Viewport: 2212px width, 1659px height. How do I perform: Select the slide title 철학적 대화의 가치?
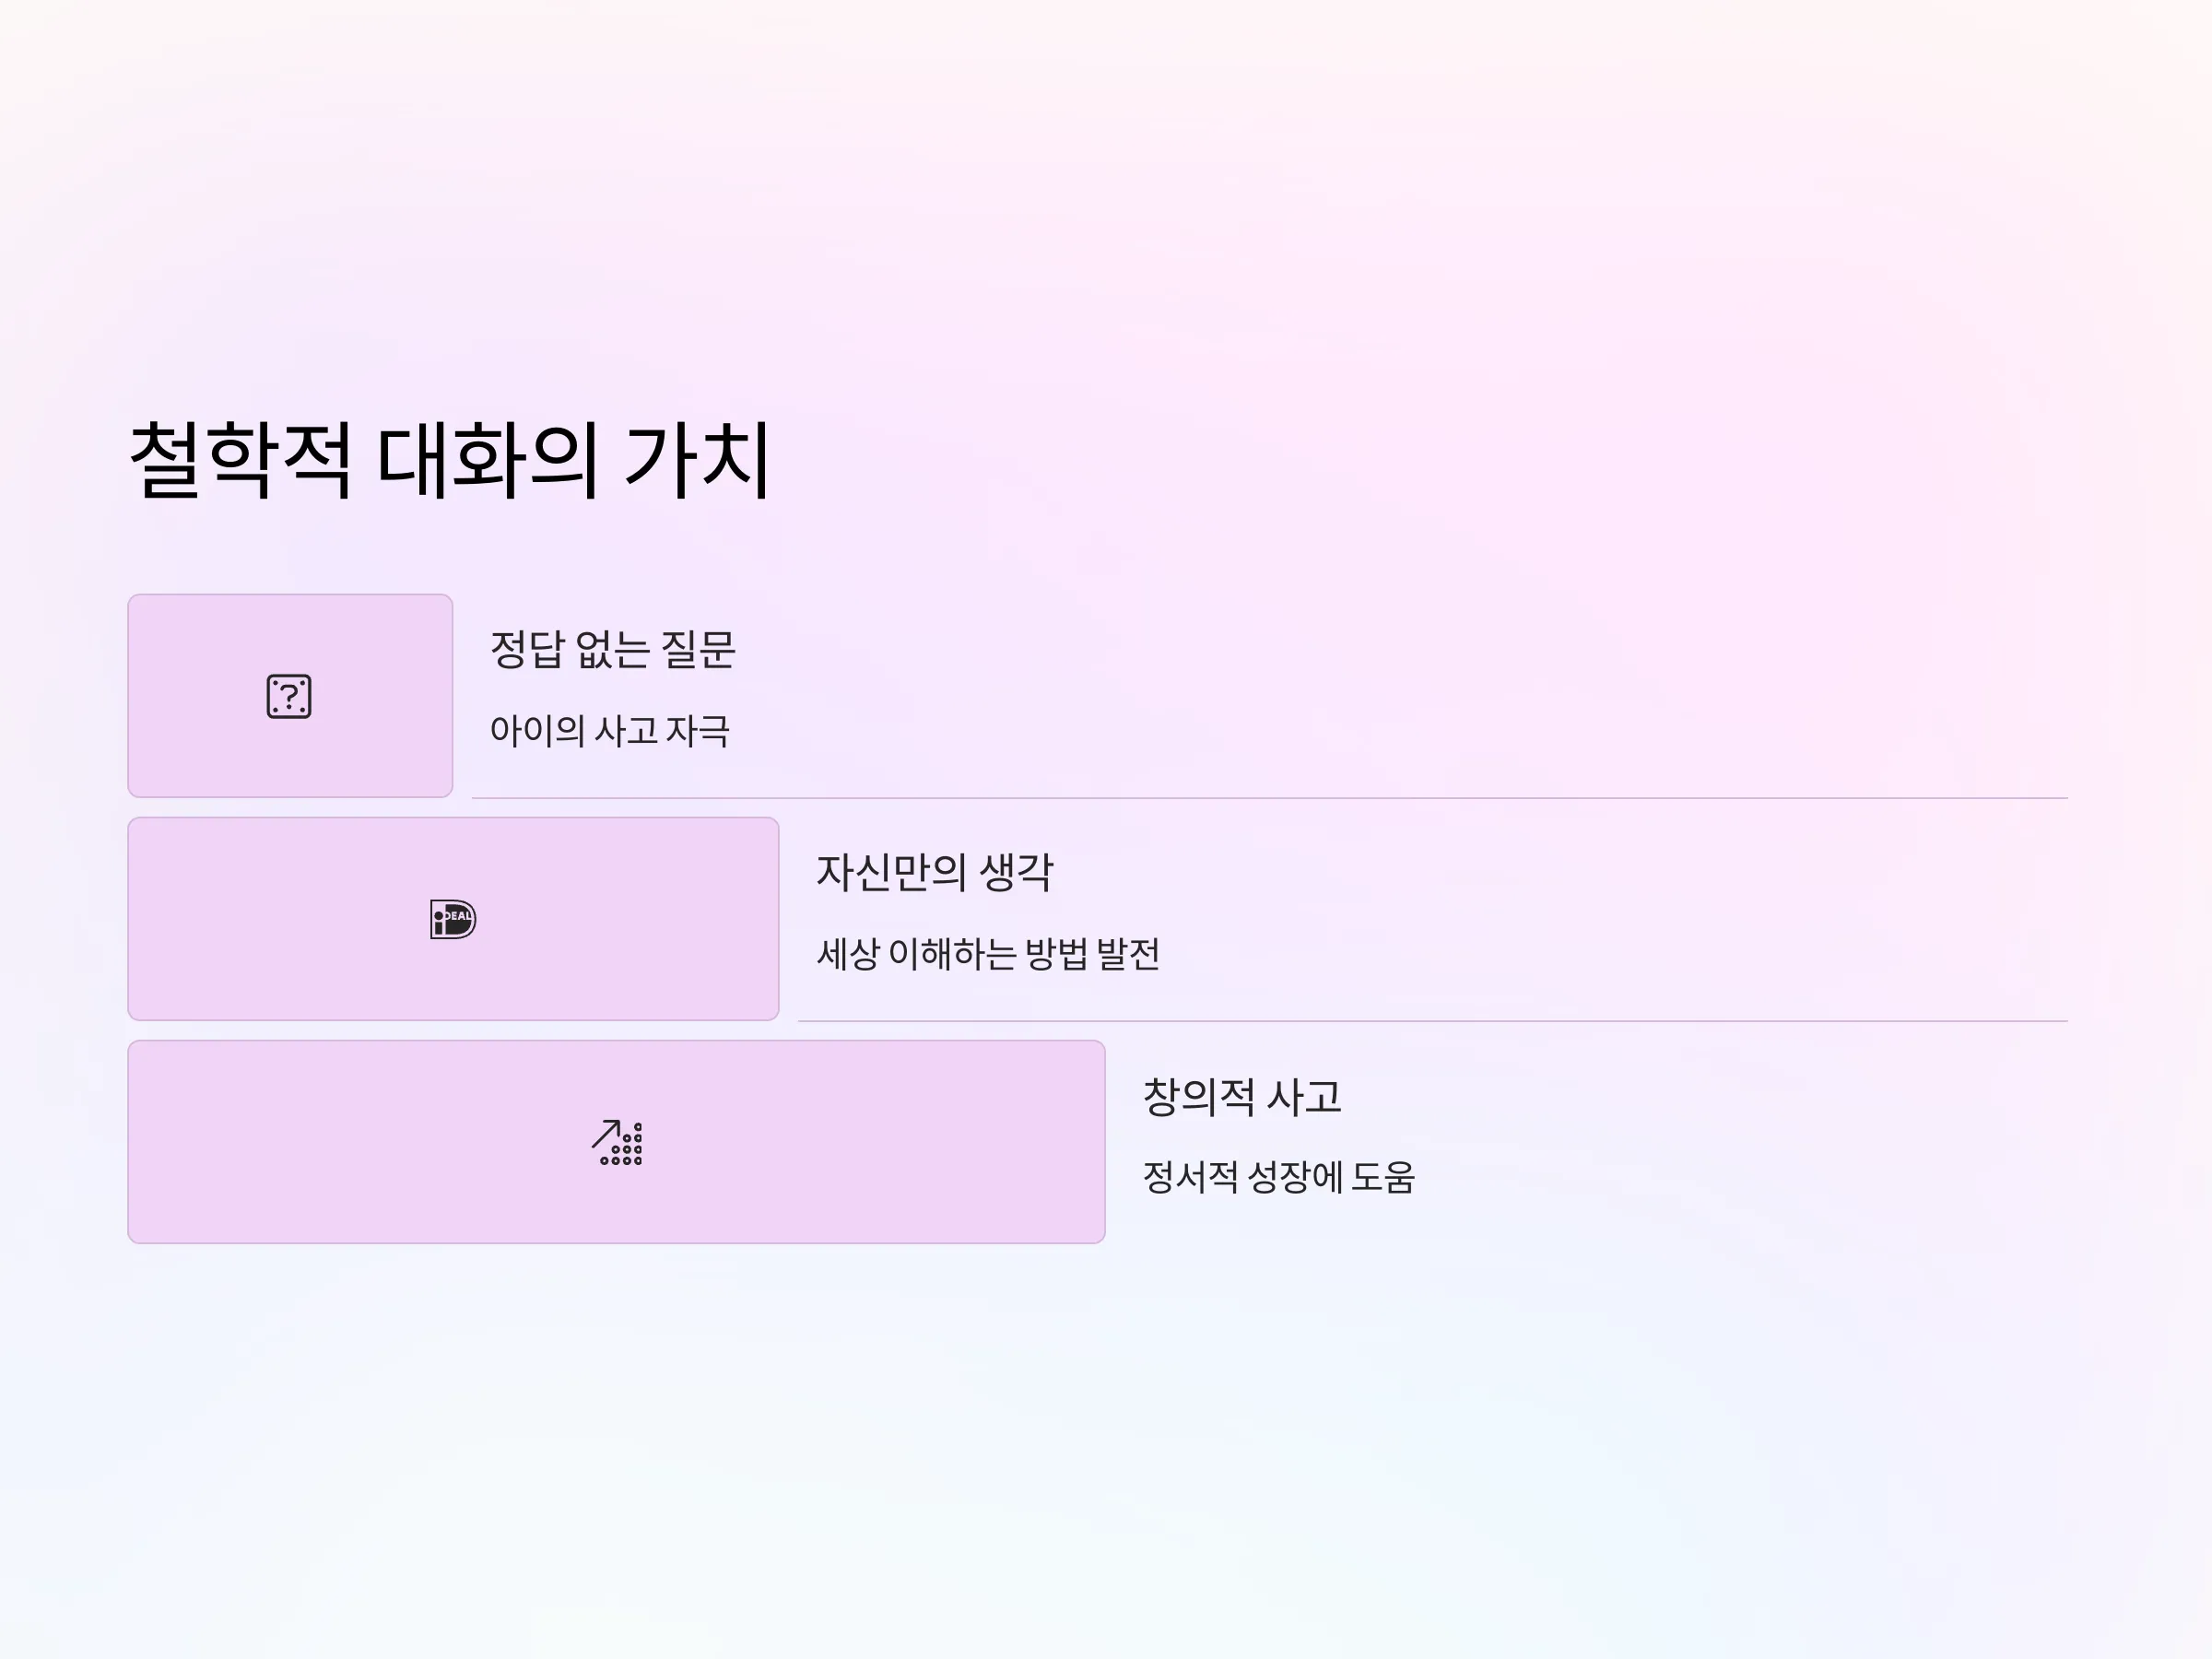coord(450,460)
